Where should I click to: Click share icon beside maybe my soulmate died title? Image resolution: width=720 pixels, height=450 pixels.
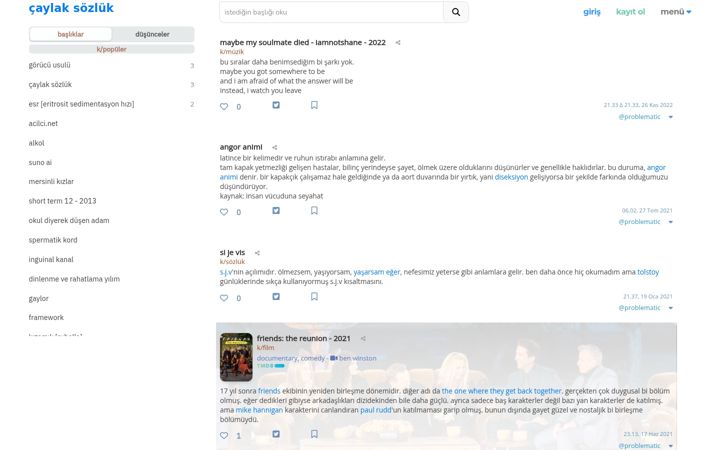398,43
